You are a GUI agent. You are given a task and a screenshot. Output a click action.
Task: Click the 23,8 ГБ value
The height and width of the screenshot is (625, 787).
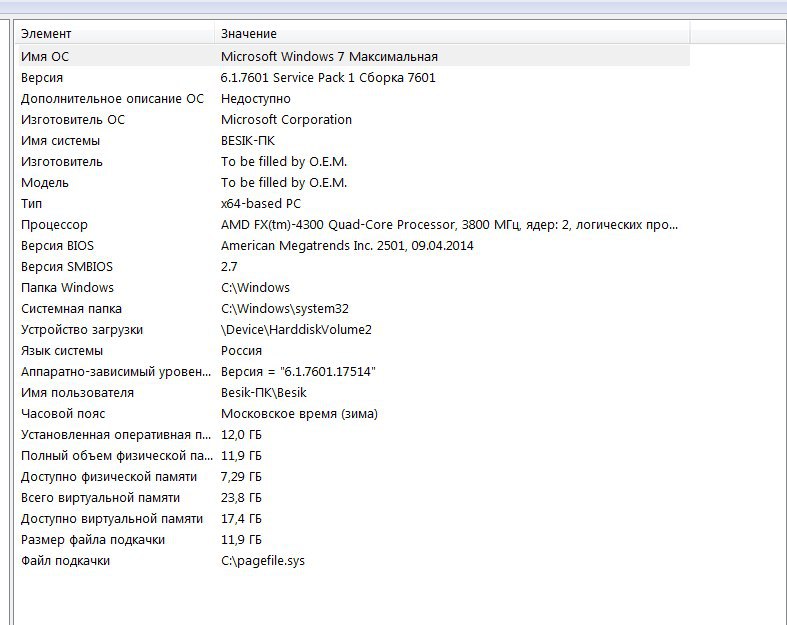point(241,498)
